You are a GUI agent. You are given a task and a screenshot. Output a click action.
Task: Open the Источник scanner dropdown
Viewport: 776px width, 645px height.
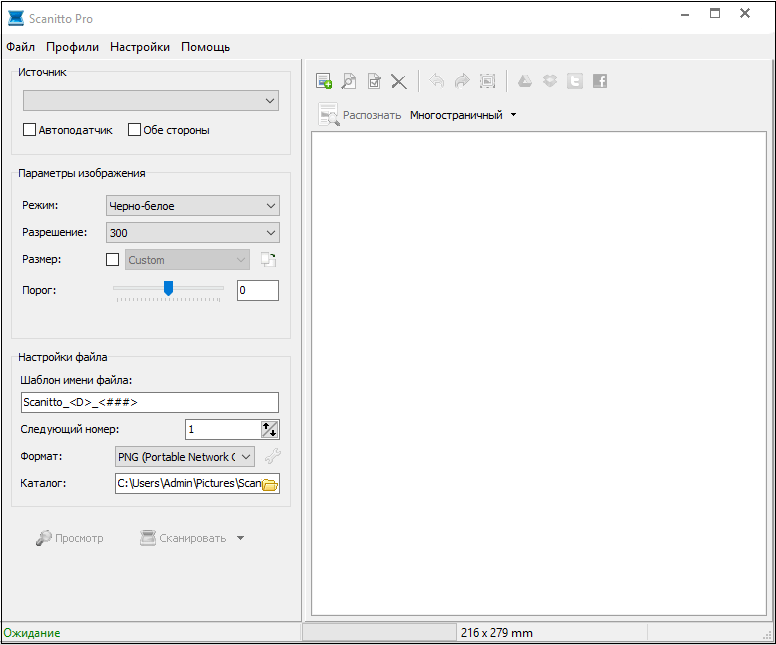click(151, 100)
